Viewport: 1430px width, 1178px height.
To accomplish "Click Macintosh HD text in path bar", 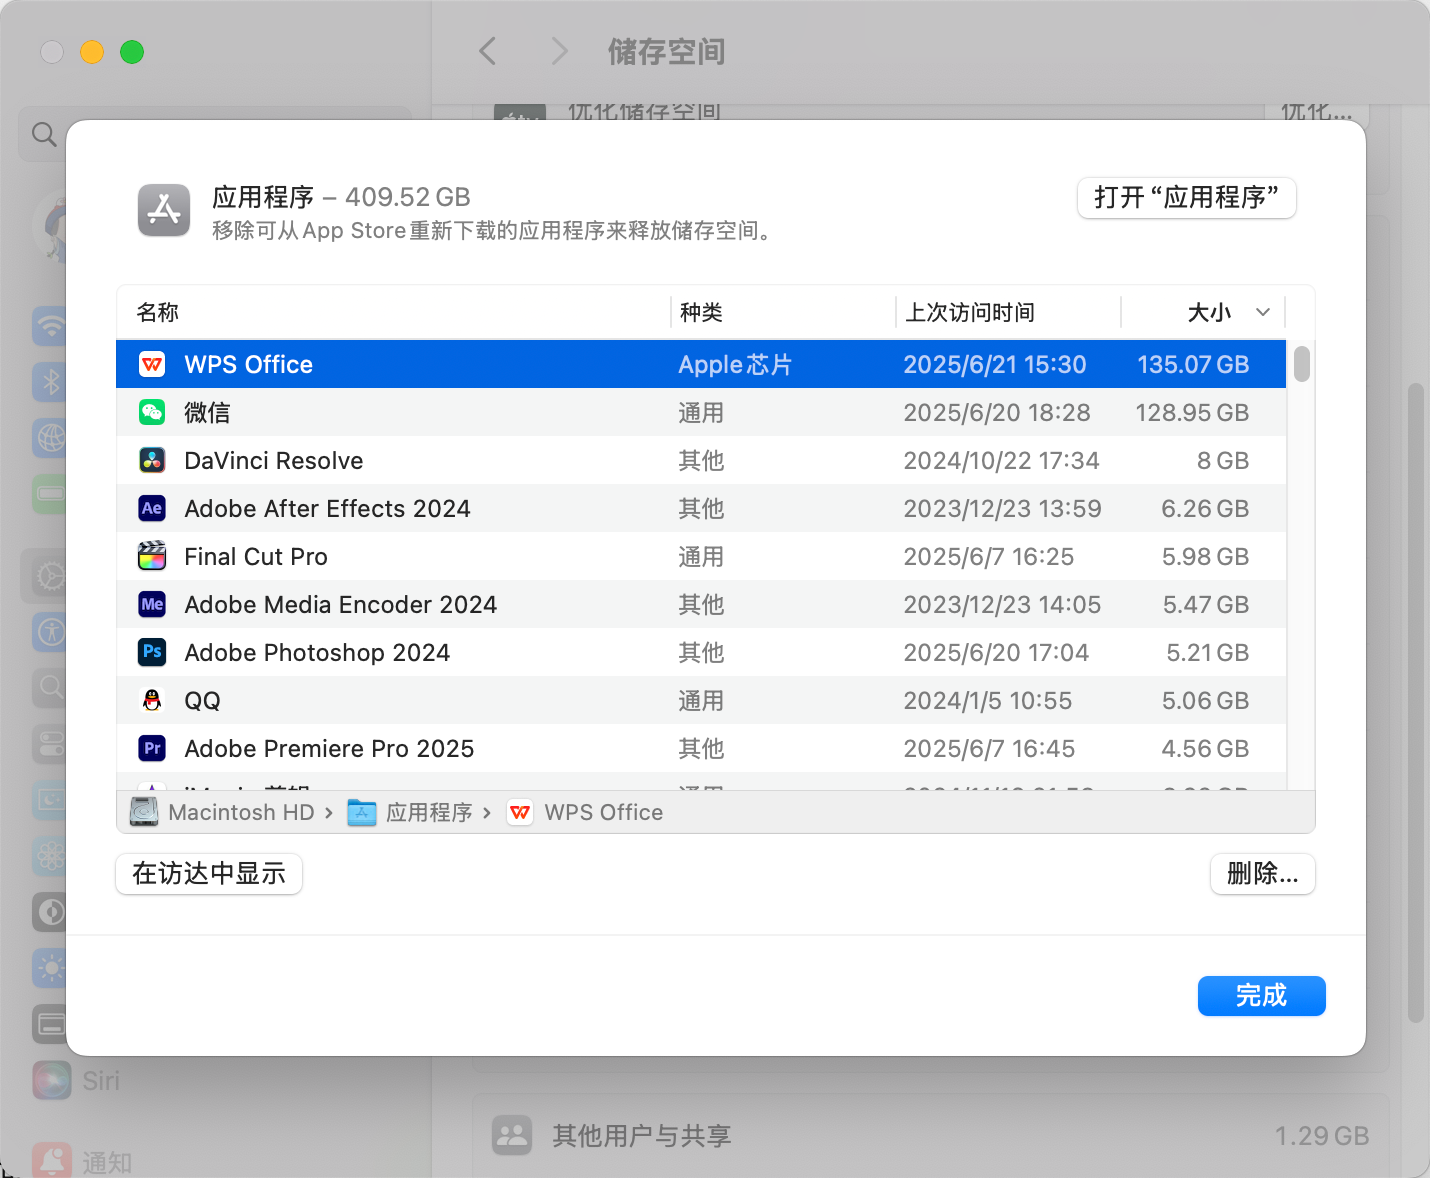I will 241,812.
